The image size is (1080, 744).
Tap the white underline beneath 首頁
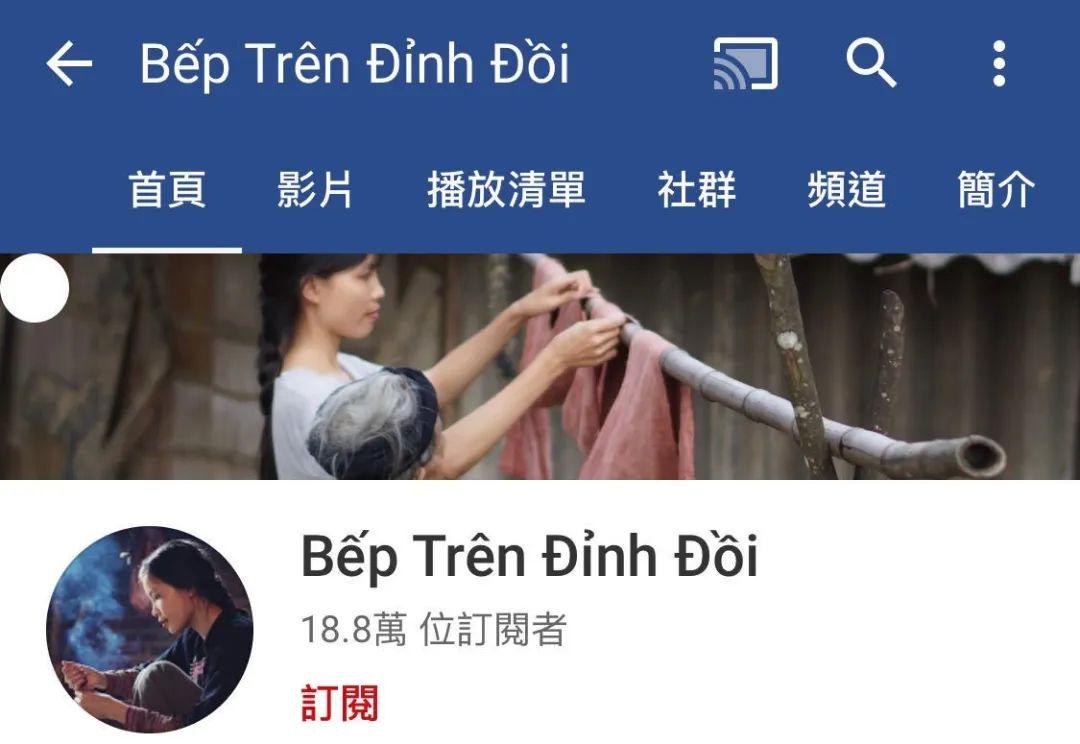(167, 250)
